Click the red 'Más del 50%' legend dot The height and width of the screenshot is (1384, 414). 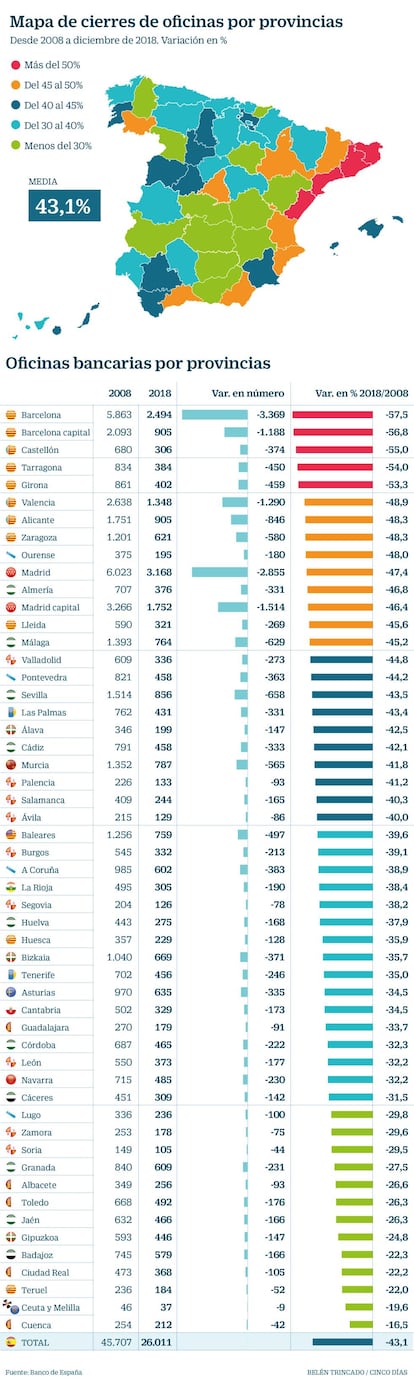pos(17,63)
